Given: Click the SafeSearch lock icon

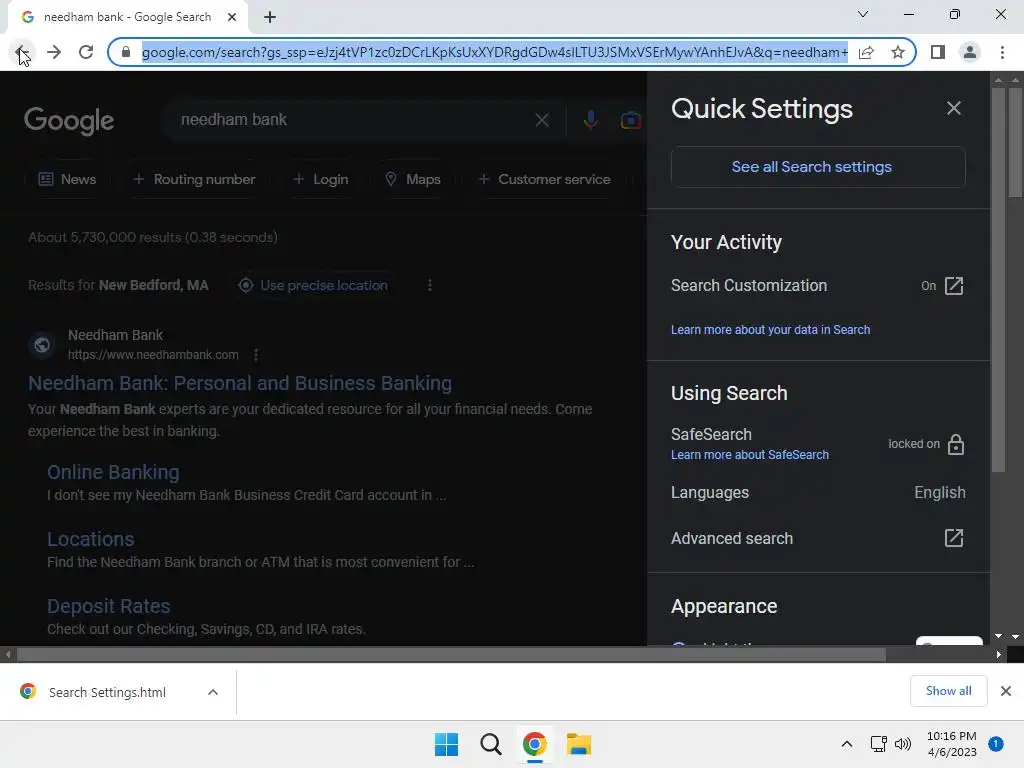Looking at the screenshot, I should (956, 444).
